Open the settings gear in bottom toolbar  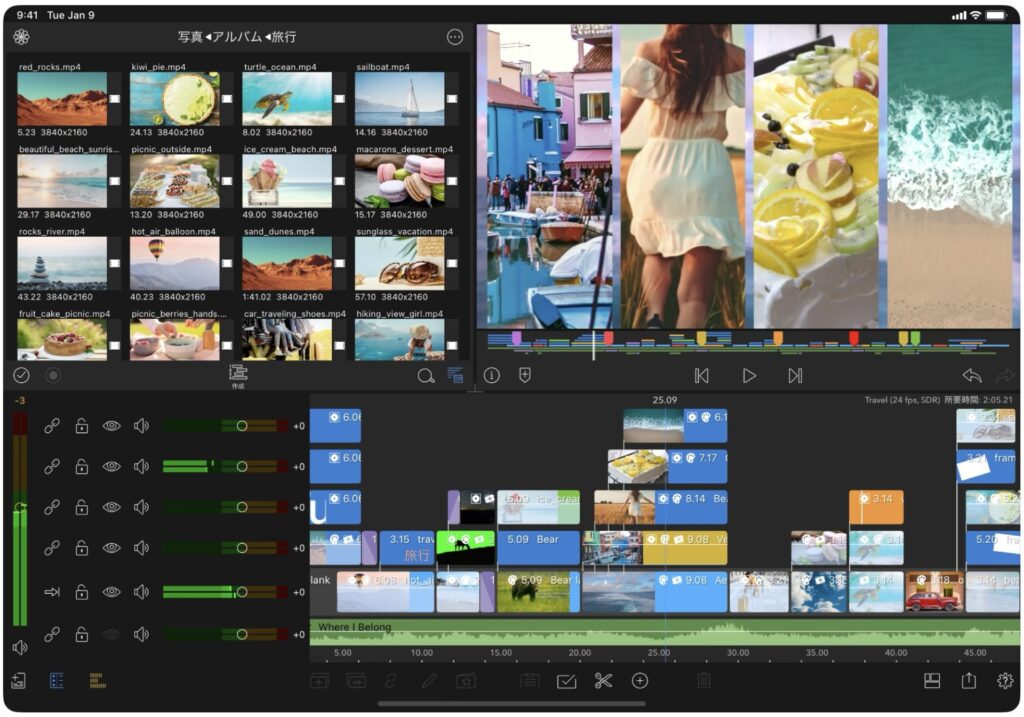1005,681
